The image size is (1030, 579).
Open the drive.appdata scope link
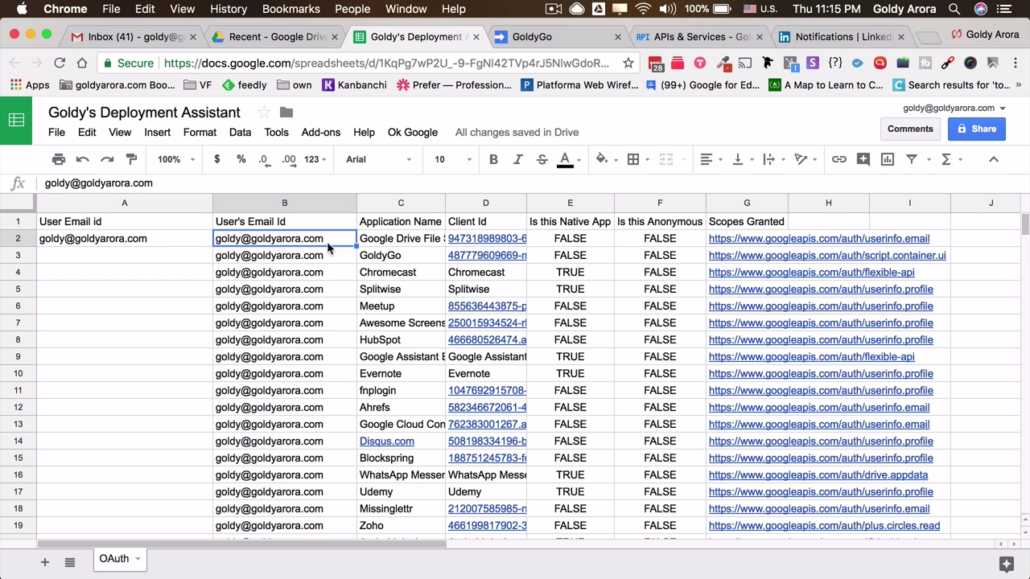tap(818, 475)
